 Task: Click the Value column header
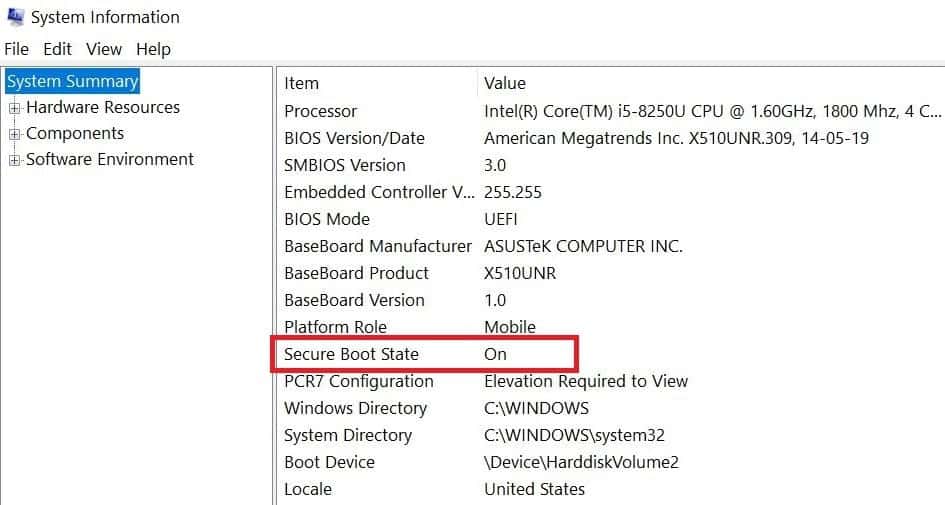click(505, 83)
